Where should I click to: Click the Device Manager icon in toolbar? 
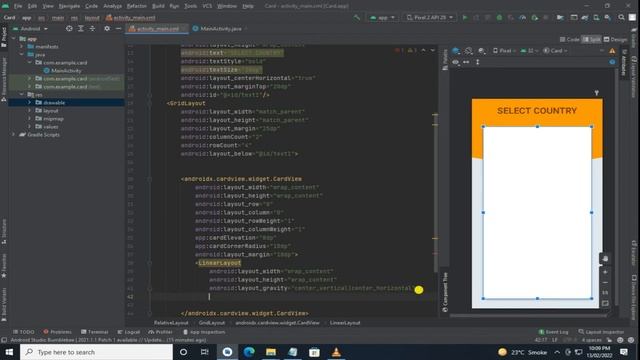coord(596,18)
